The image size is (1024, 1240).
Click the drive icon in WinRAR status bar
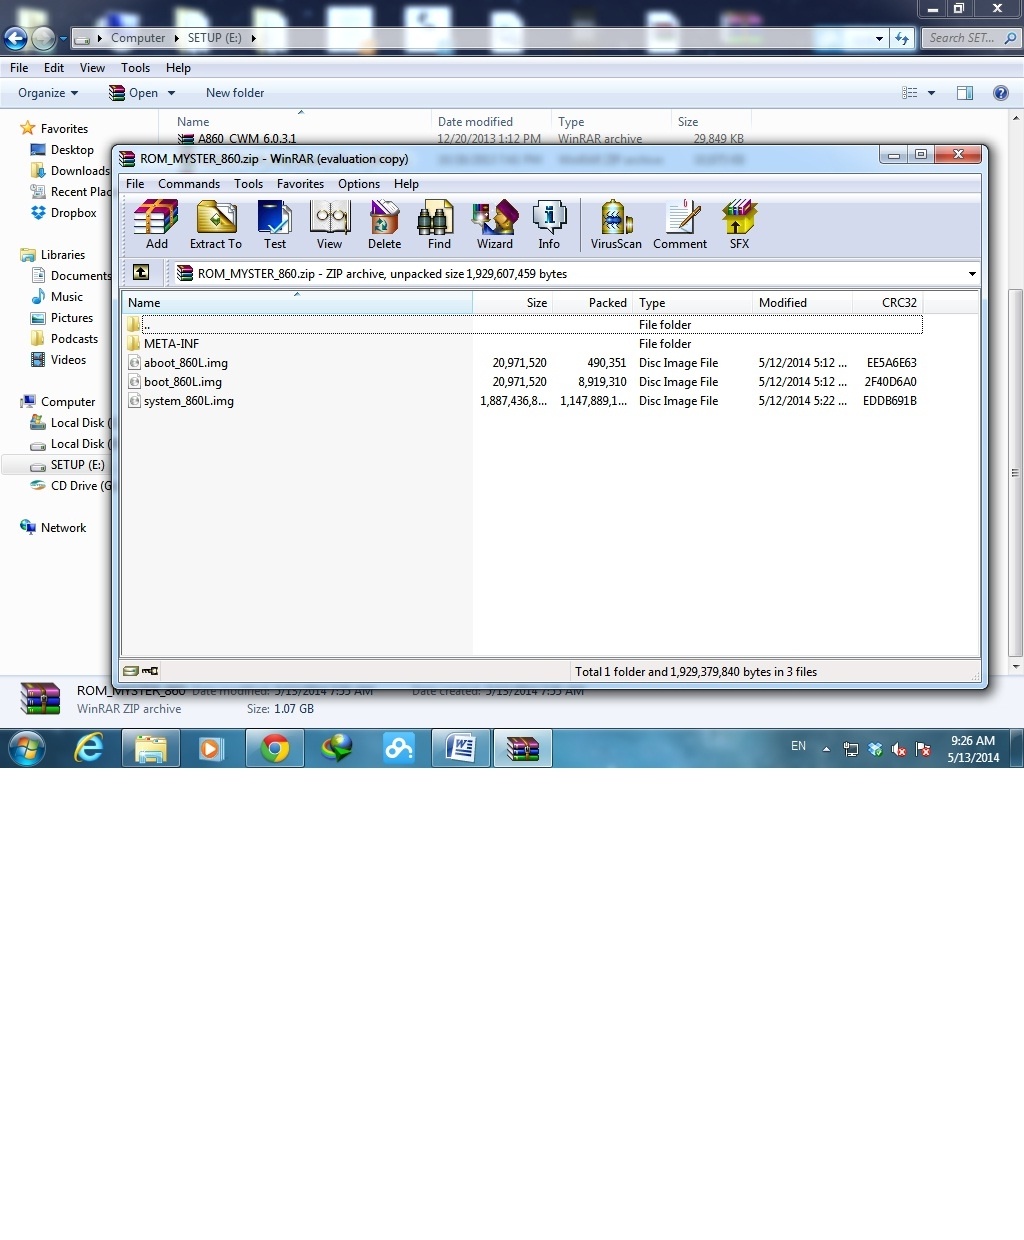point(130,671)
